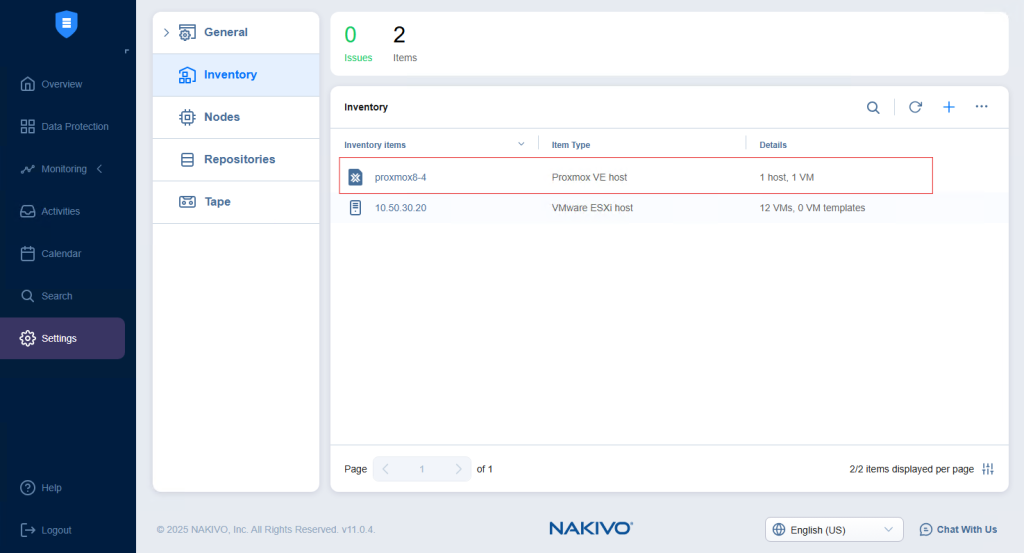Open the Calendar page
The height and width of the screenshot is (553, 1024).
61,254
